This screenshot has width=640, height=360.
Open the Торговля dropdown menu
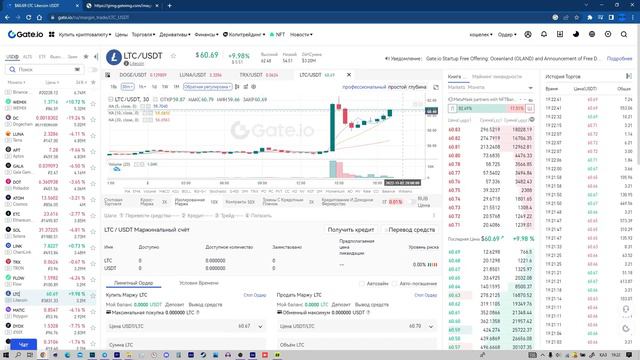(x=143, y=35)
